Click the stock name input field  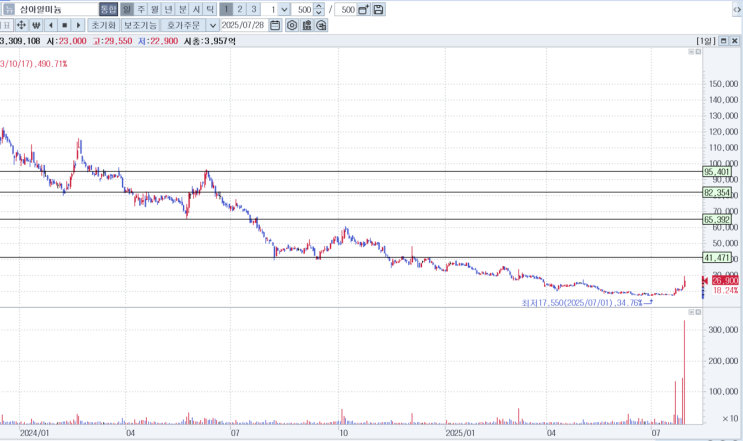click(x=57, y=9)
